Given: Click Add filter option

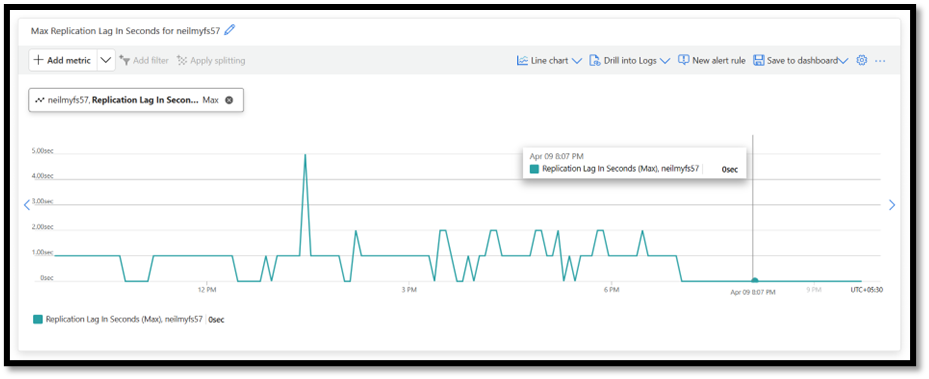Looking at the screenshot, I should point(144,60).
